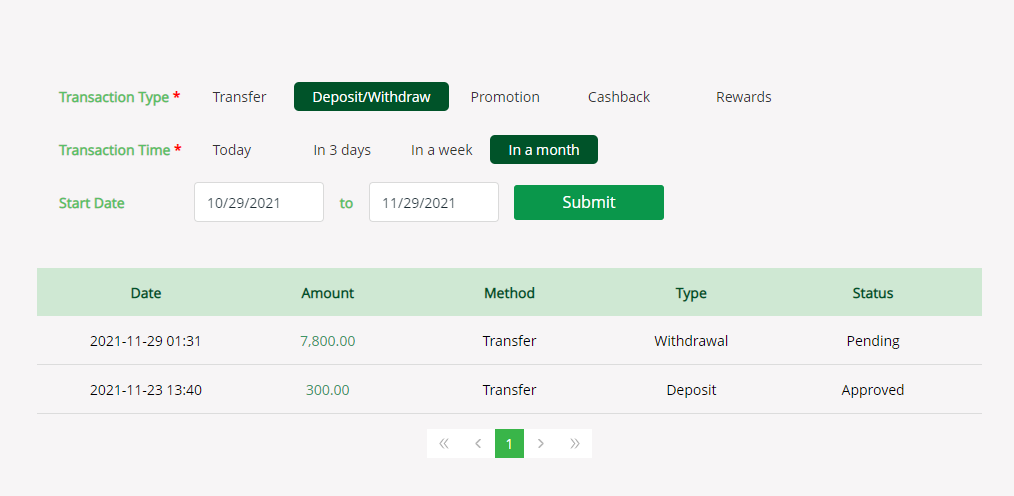This screenshot has width=1014, height=496.
Task: Jump to the last results page
Action: (575, 443)
